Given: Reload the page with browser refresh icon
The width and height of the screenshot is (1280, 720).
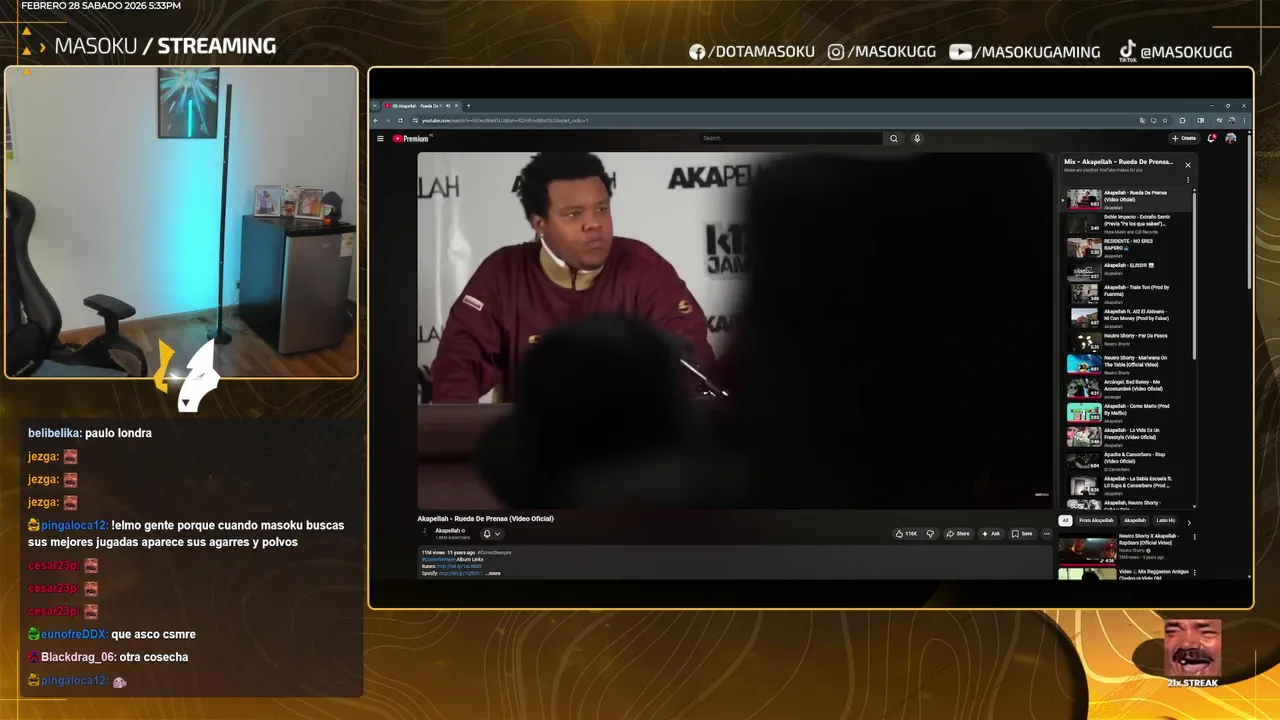Looking at the screenshot, I should [400, 120].
